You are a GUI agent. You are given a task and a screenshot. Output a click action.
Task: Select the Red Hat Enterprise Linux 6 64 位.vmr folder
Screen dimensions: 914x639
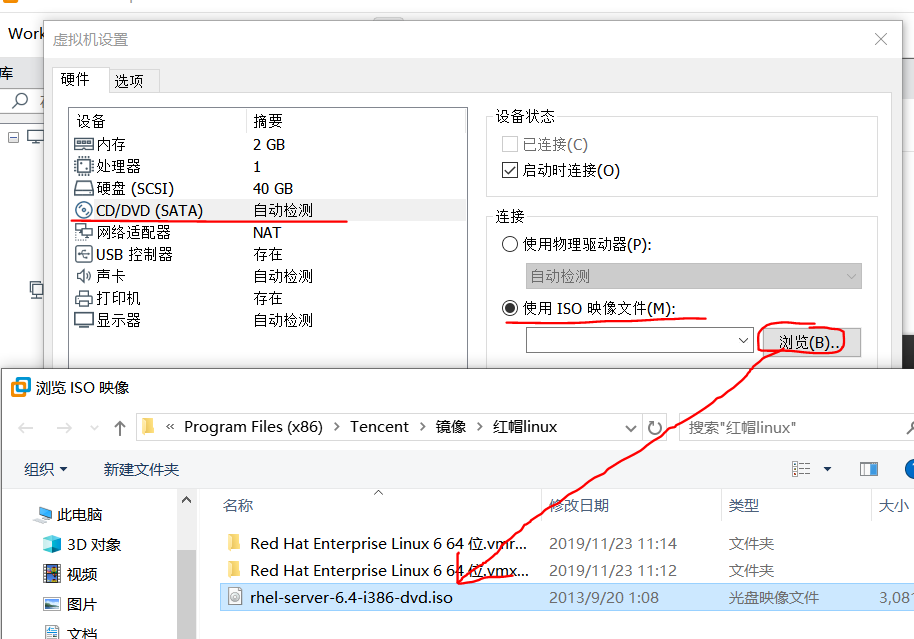(x=388, y=543)
